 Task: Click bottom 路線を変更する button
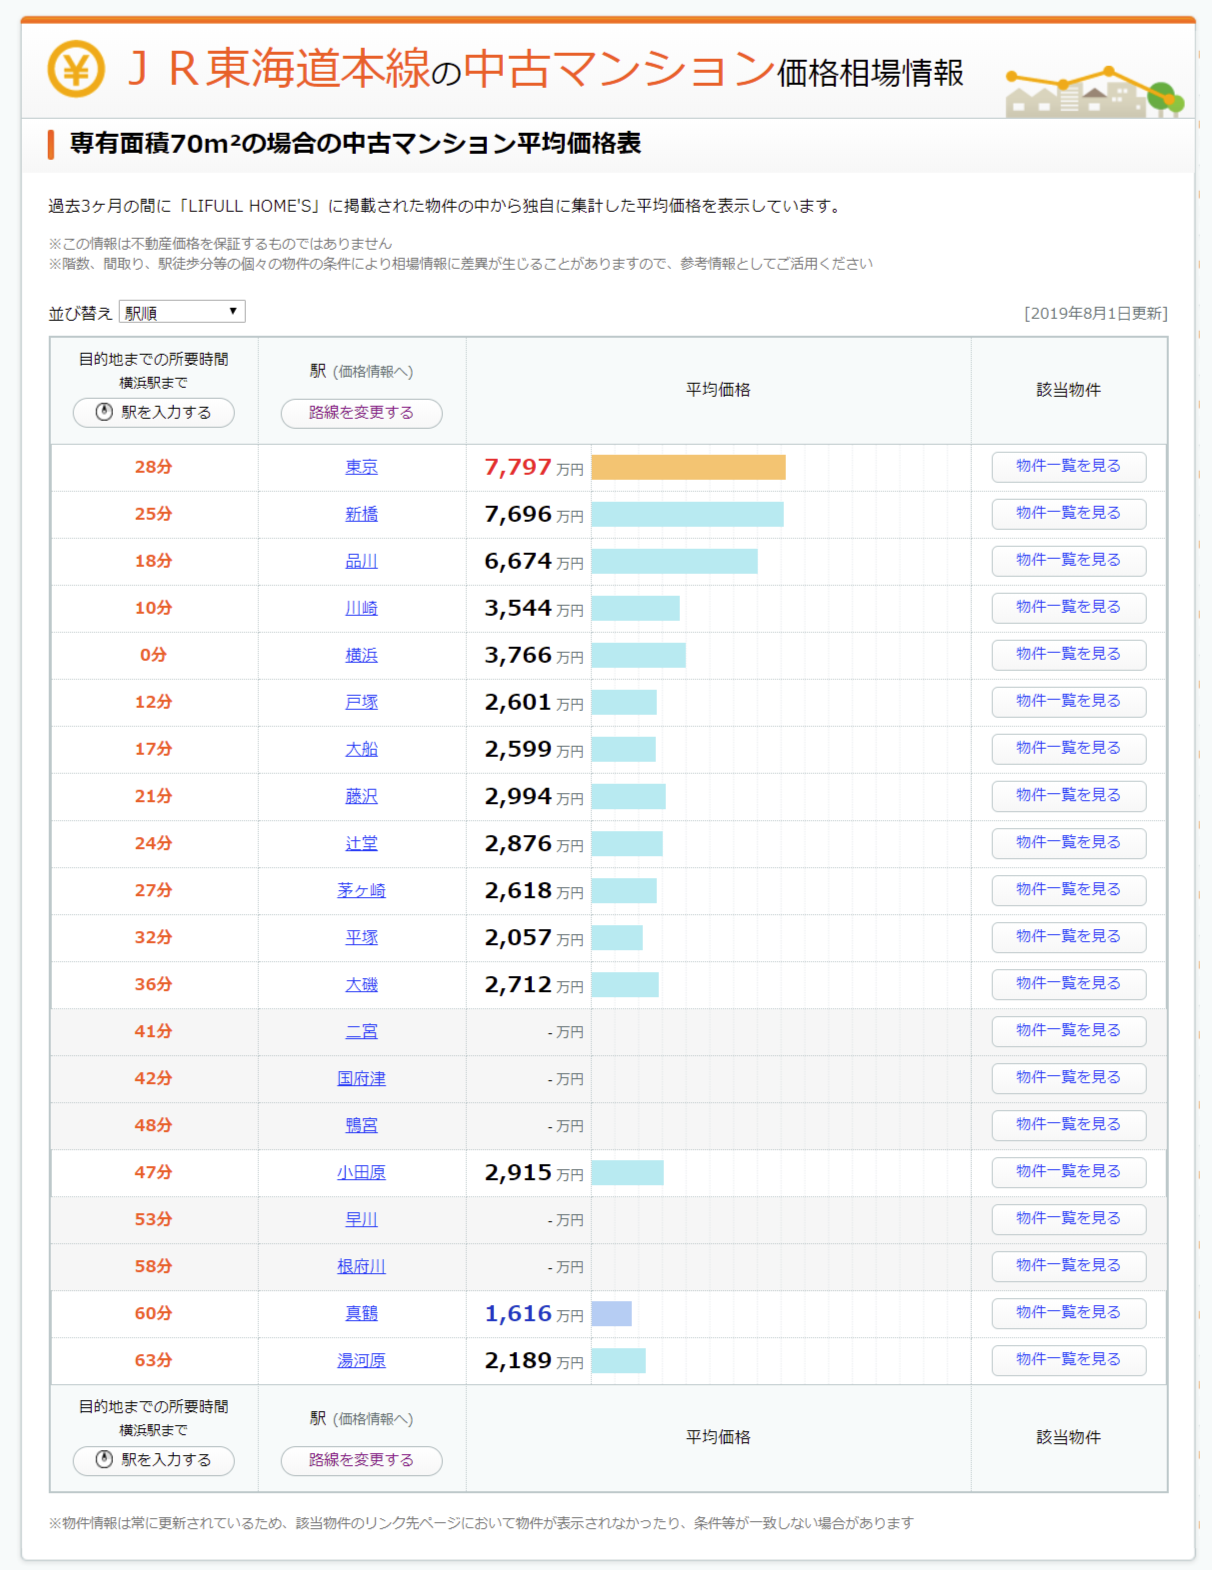[x=361, y=1460]
